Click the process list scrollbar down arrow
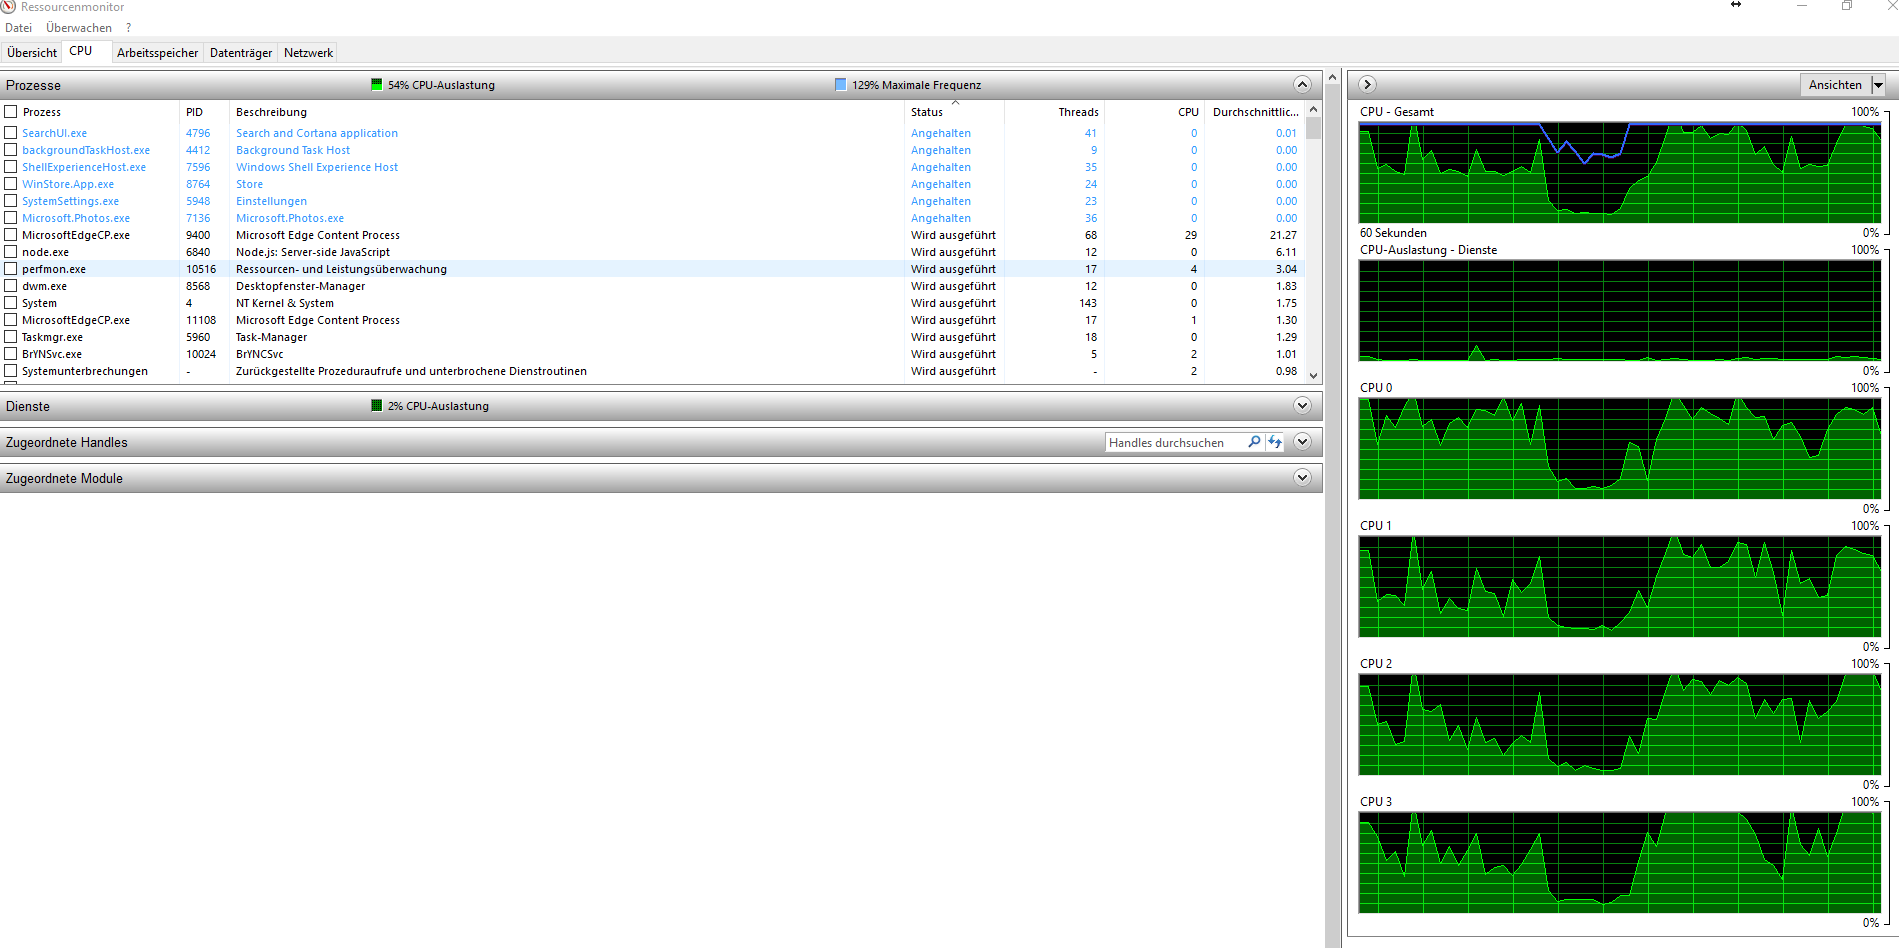Image resolution: width=1899 pixels, height=948 pixels. click(1314, 376)
